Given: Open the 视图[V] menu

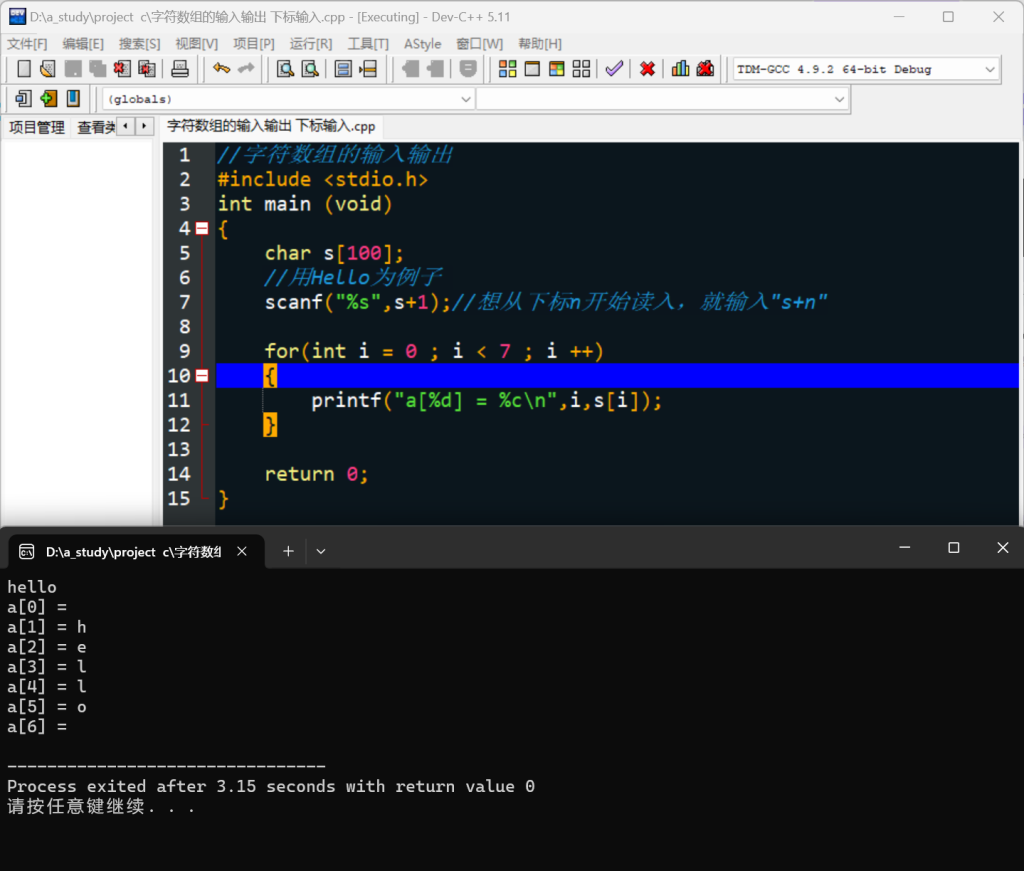Looking at the screenshot, I should point(197,44).
